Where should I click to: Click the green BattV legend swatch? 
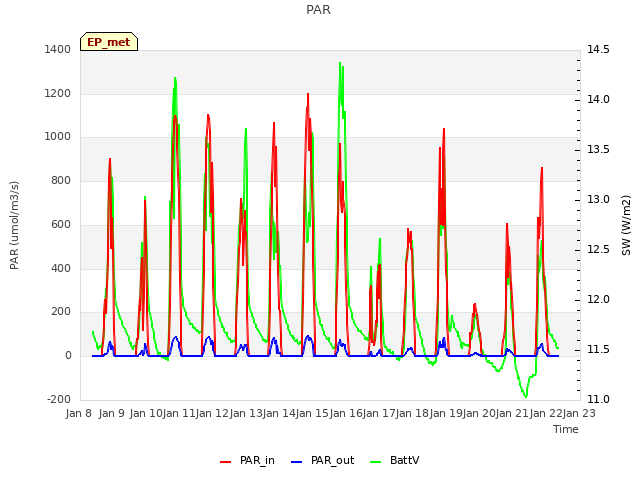coord(376,462)
